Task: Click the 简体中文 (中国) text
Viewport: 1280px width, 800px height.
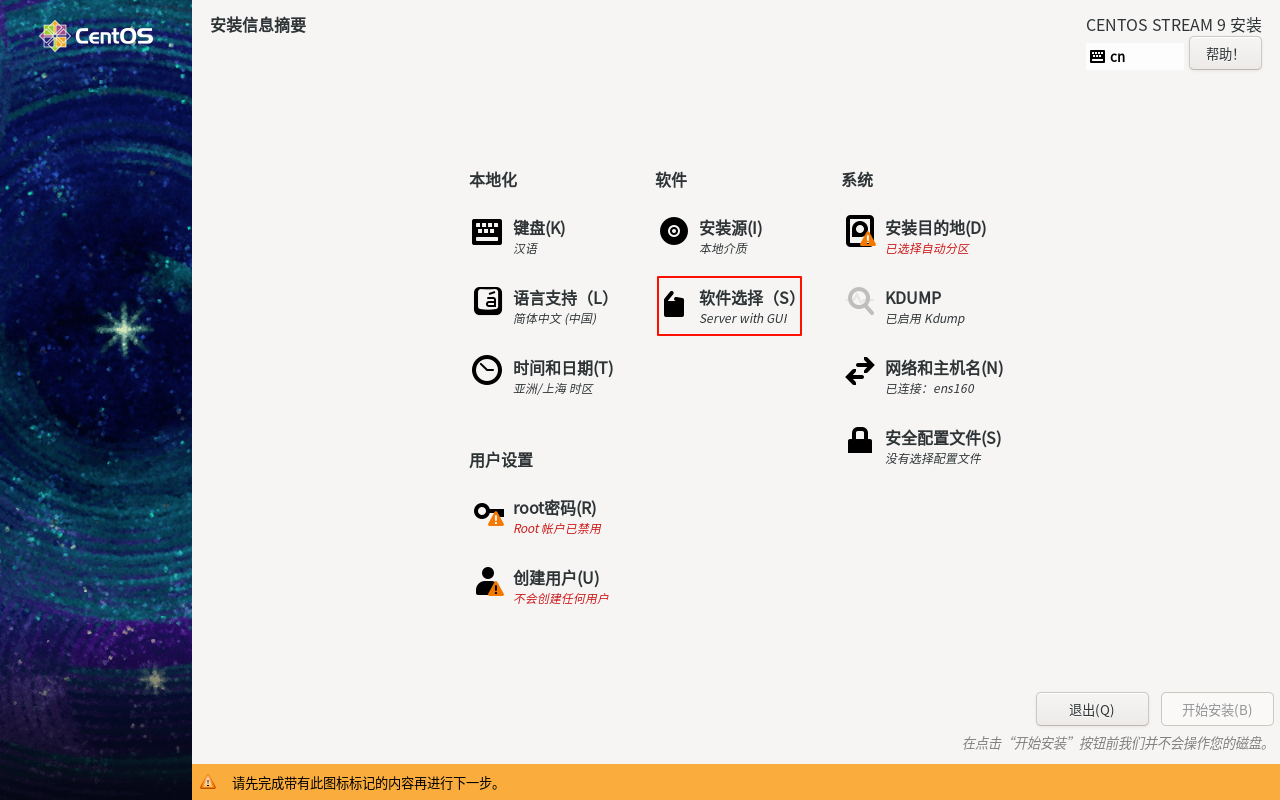Action: [x=555, y=319]
